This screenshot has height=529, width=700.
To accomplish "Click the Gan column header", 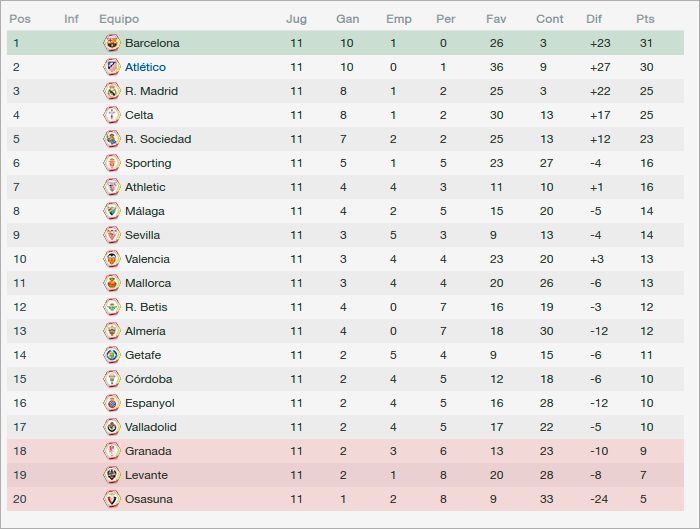I will click(x=347, y=19).
